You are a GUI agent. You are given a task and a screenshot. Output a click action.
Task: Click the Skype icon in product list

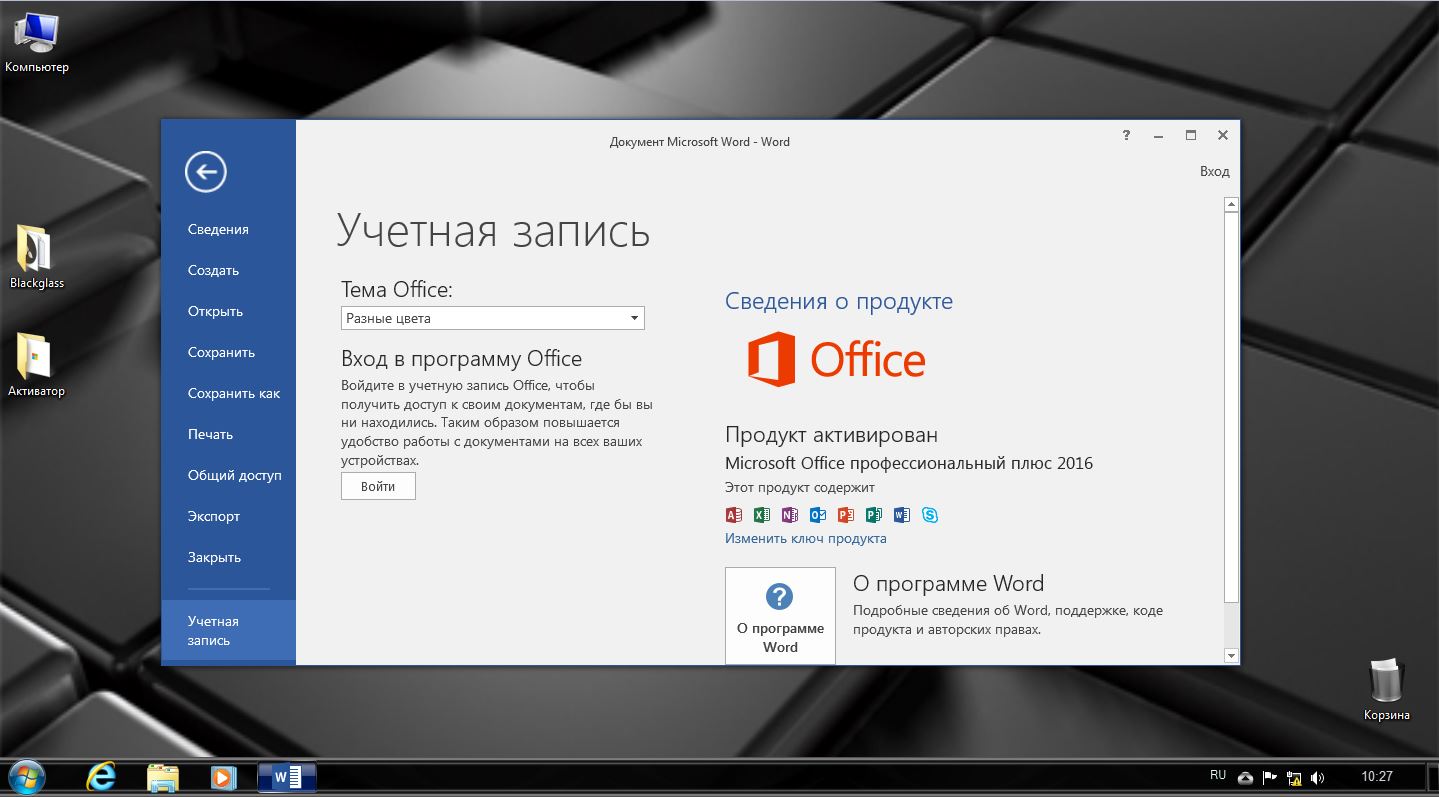pos(930,515)
